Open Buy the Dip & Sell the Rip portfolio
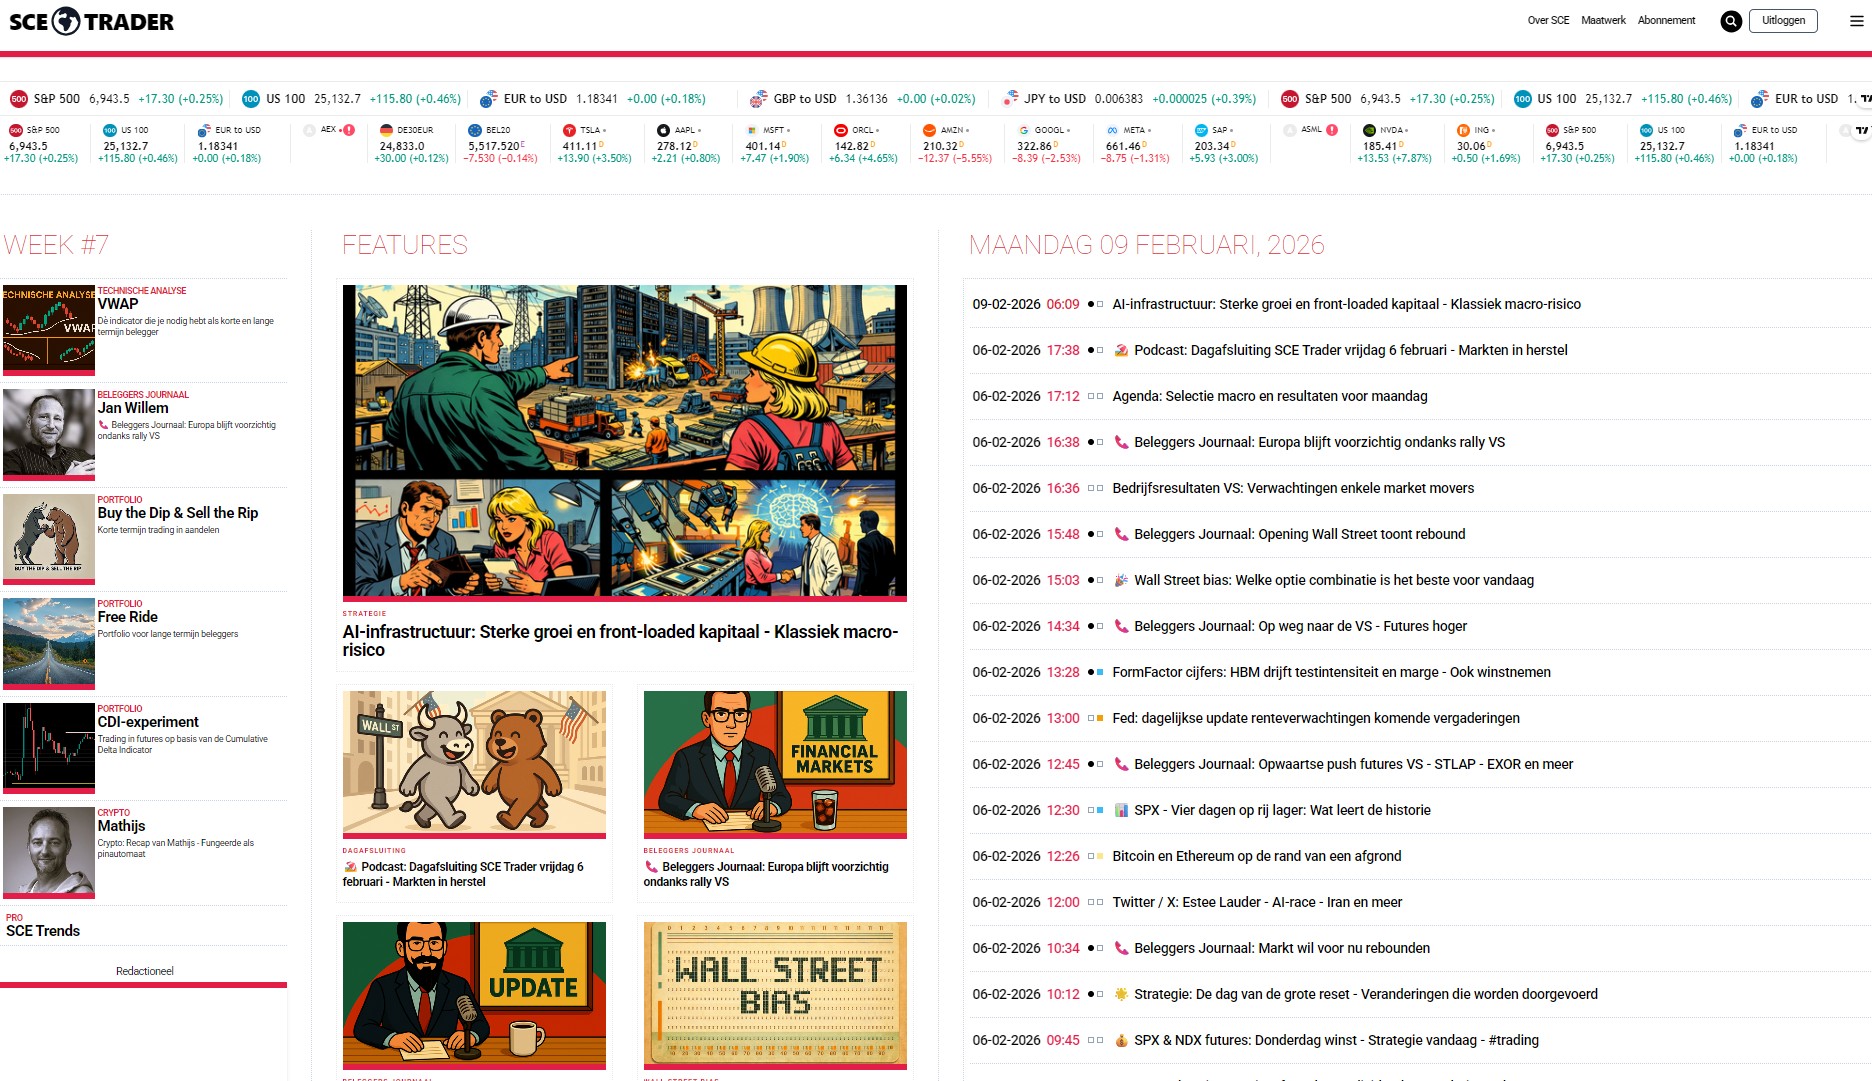Image resolution: width=1872 pixels, height=1081 pixels. coord(178,513)
